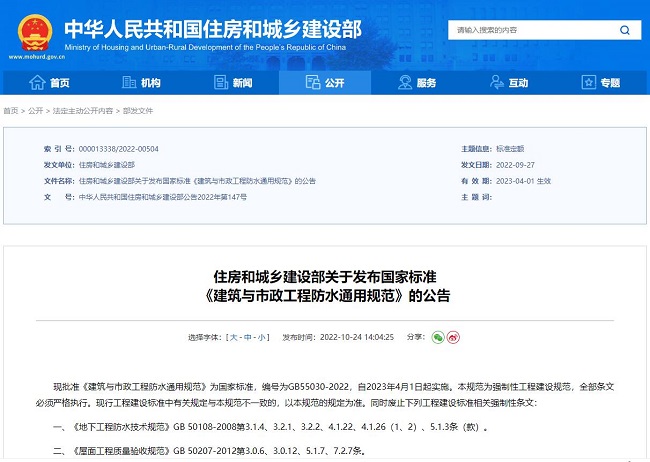
Task: Click the 机构 building icon
Action: click(129, 83)
